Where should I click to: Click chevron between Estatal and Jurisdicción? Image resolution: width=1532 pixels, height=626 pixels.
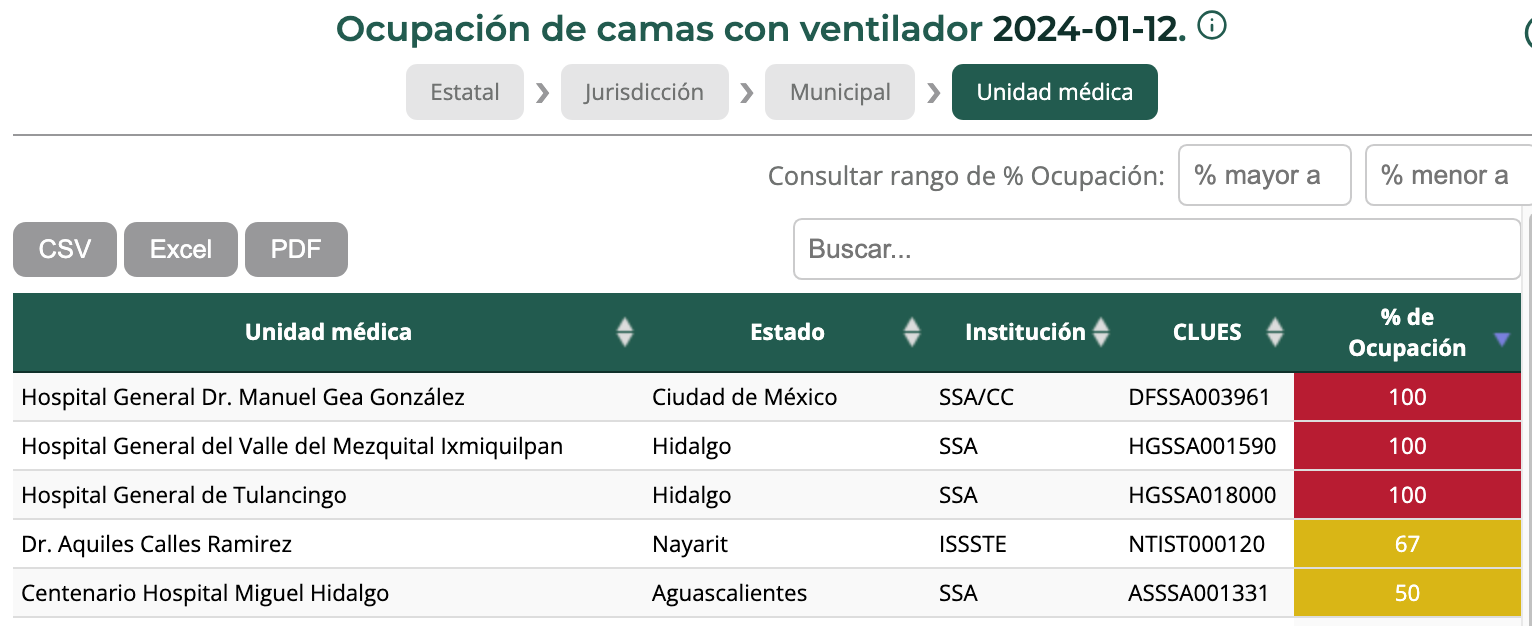click(542, 93)
